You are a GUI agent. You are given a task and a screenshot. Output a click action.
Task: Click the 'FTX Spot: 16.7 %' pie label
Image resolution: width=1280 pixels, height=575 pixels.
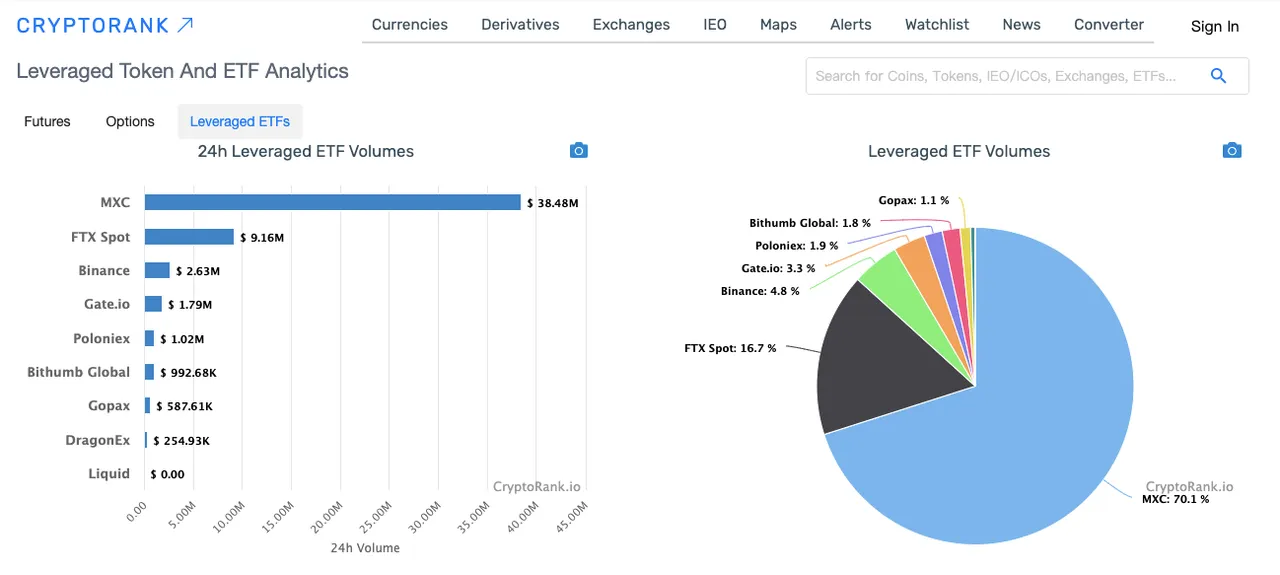730,349
